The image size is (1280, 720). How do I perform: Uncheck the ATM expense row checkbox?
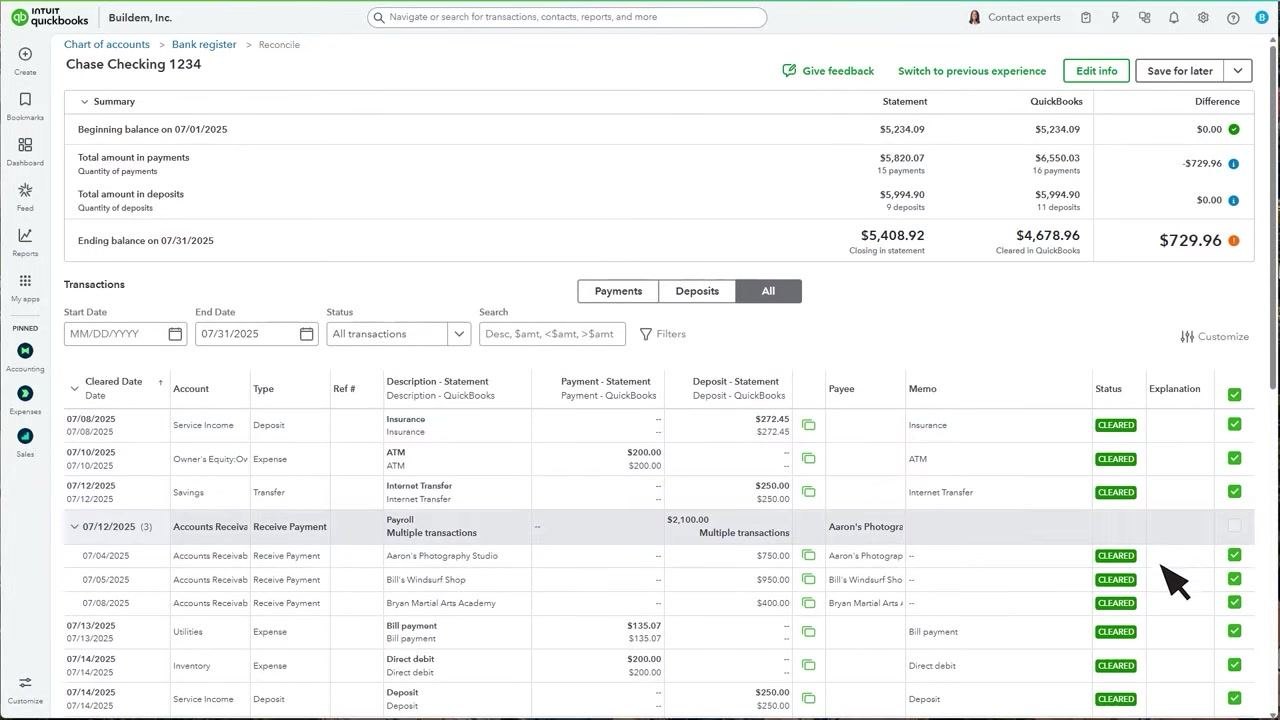coord(1234,458)
